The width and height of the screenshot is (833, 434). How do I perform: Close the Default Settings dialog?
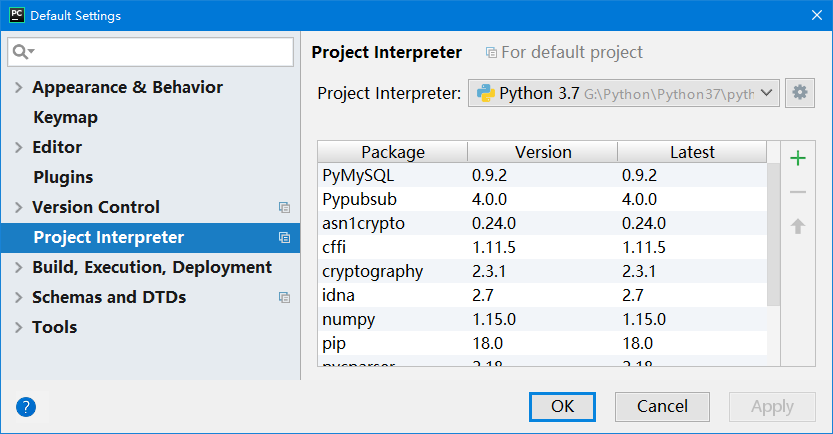pyautogui.click(x=817, y=15)
